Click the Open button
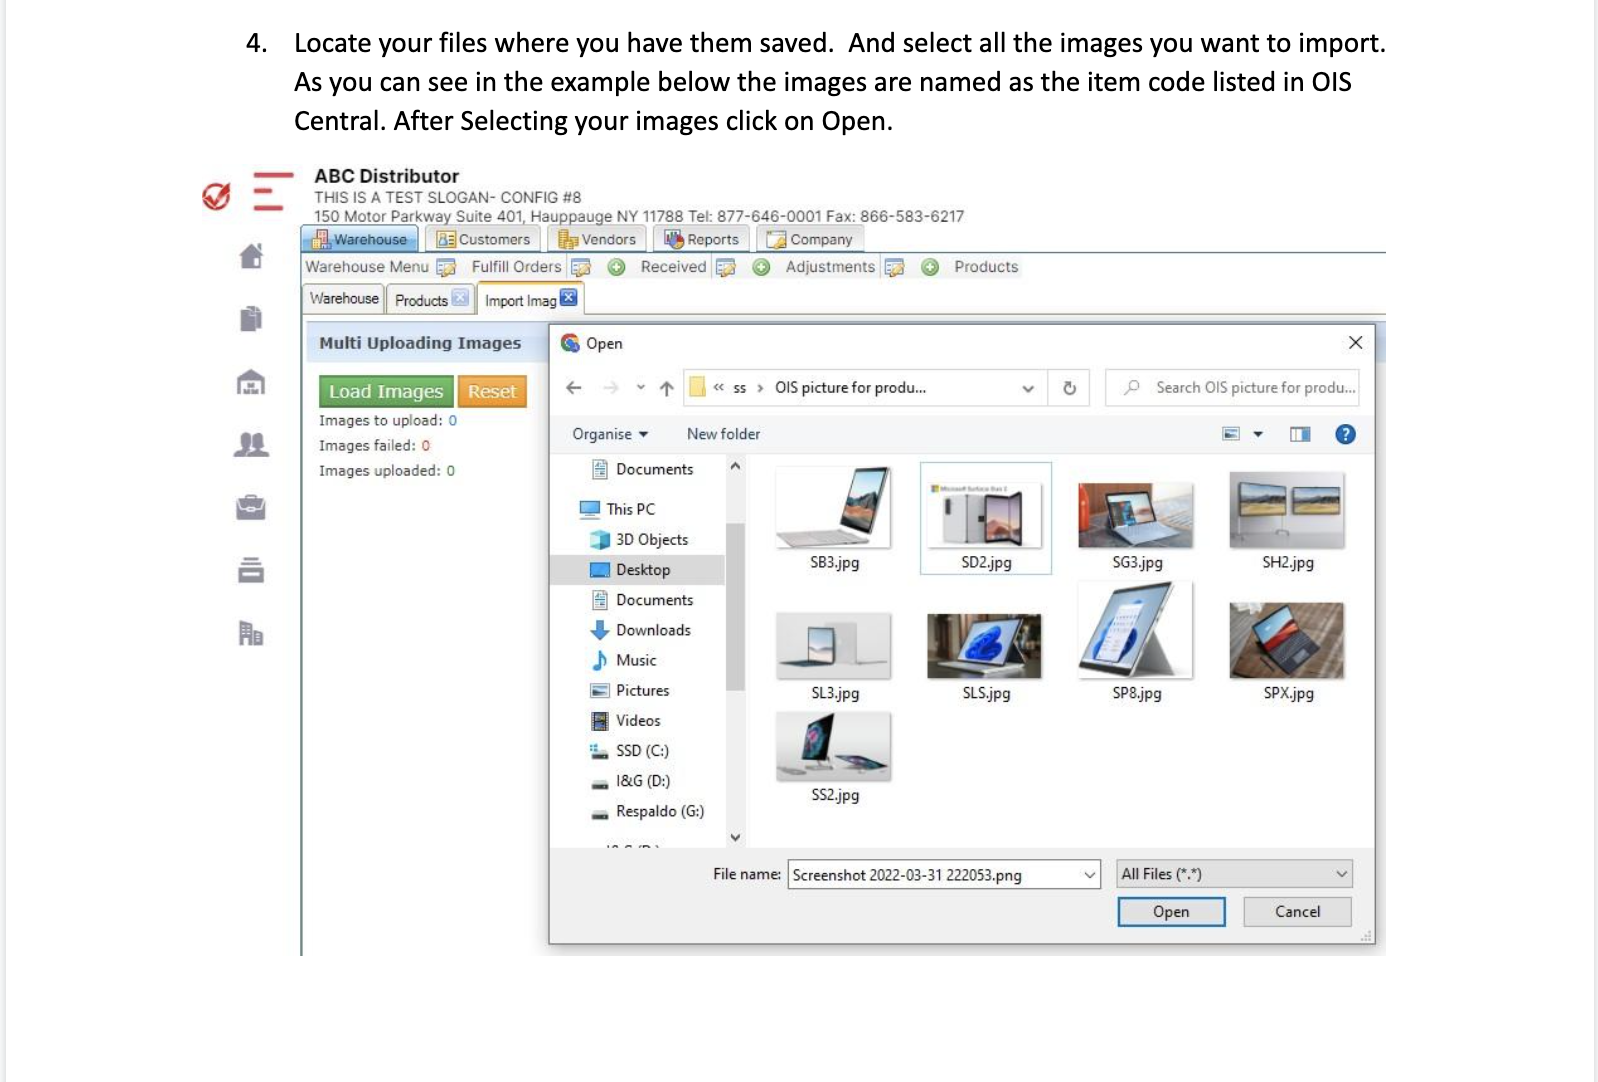Screen dimensions: 1598x1082 tap(1171, 912)
